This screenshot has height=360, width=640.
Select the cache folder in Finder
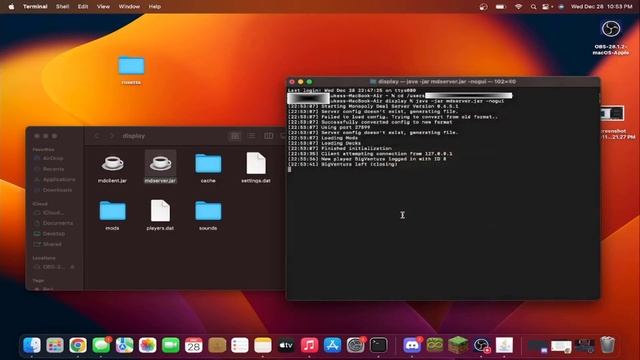pos(208,168)
